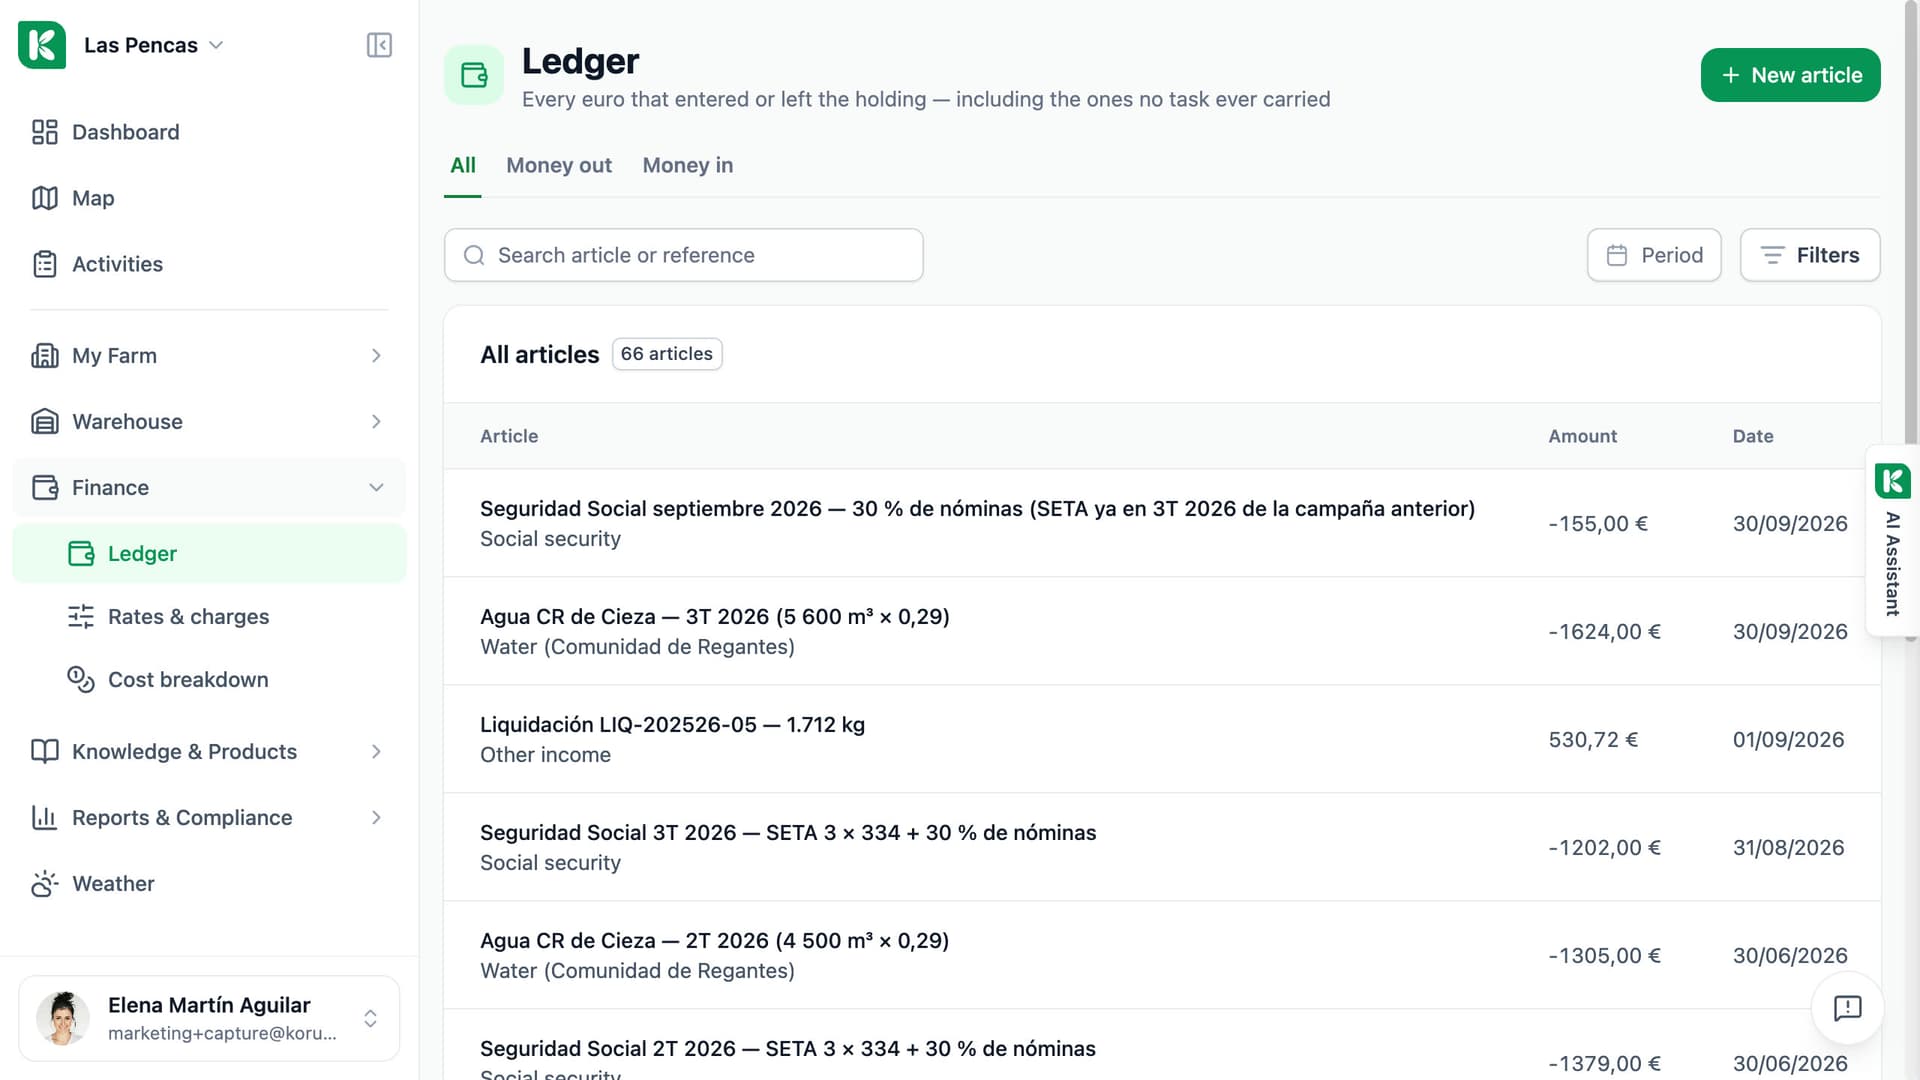The image size is (1920, 1080).
Task: Collapse the sidebar panel icon
Action: [x=379, y=45]
